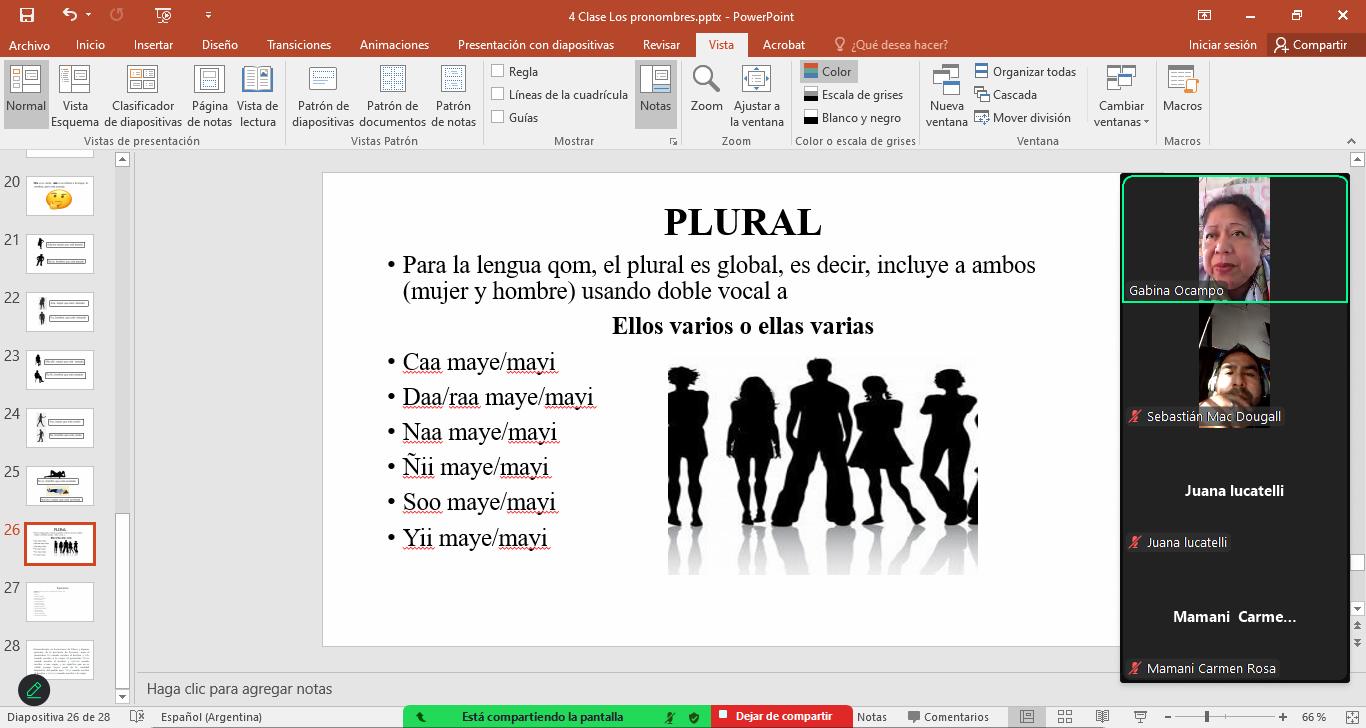1366x728 pixels.
Task: Open the Mostrar group dialog launcher
Action: click(x=673, y=142)
